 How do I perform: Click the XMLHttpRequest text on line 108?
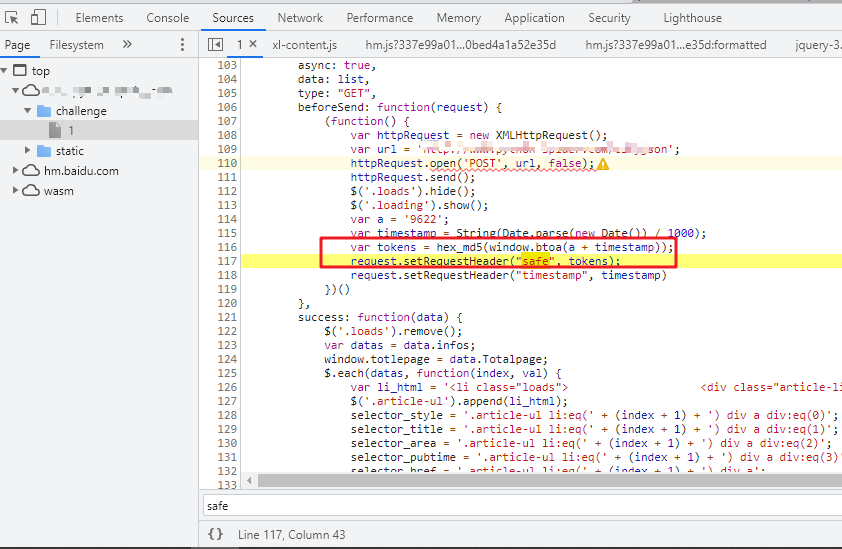click(542, 135)
